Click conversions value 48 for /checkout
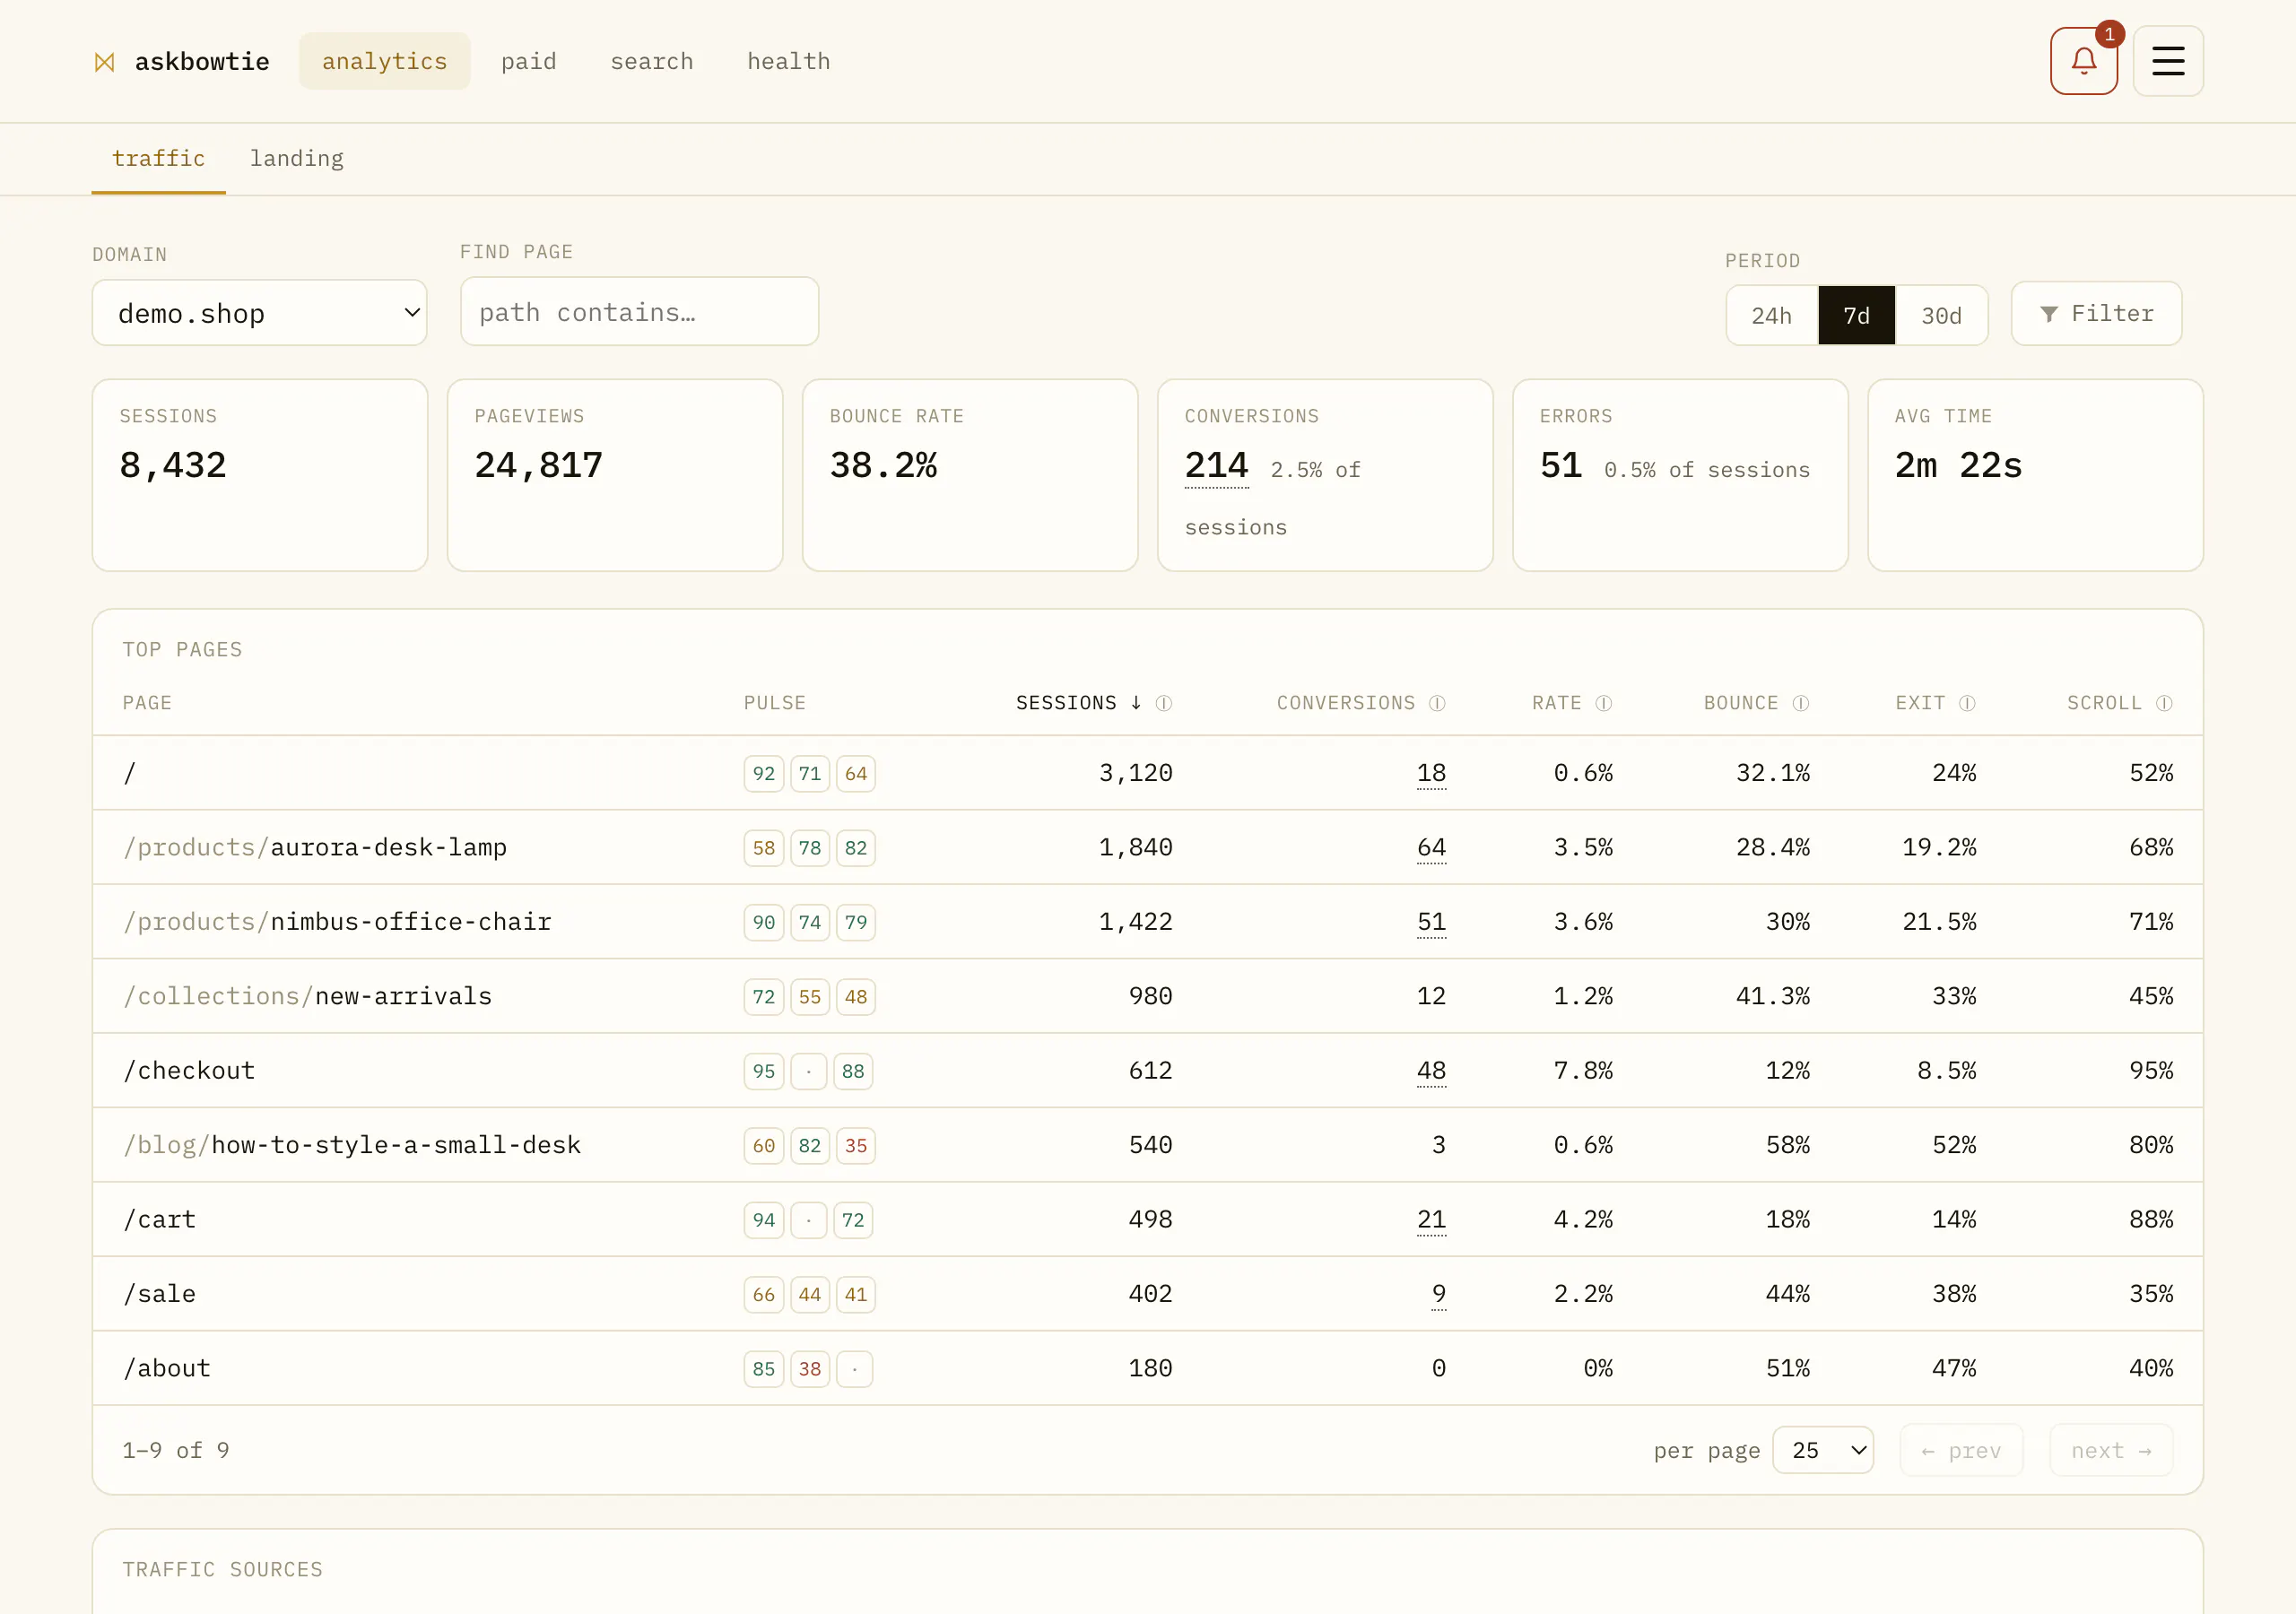This screenshot has height=1614, width=2296. 1431,1071
